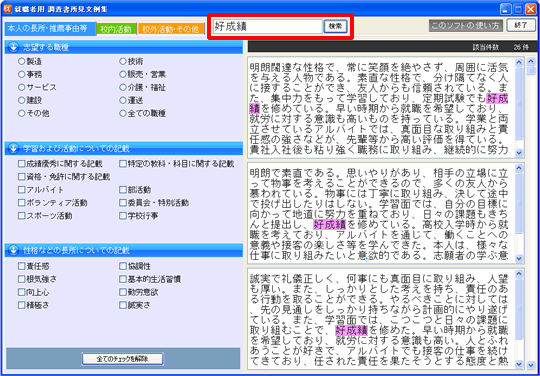Click up arrow of first result text scrollbar
Screen dimensions: 540x376
coord(519,63)
